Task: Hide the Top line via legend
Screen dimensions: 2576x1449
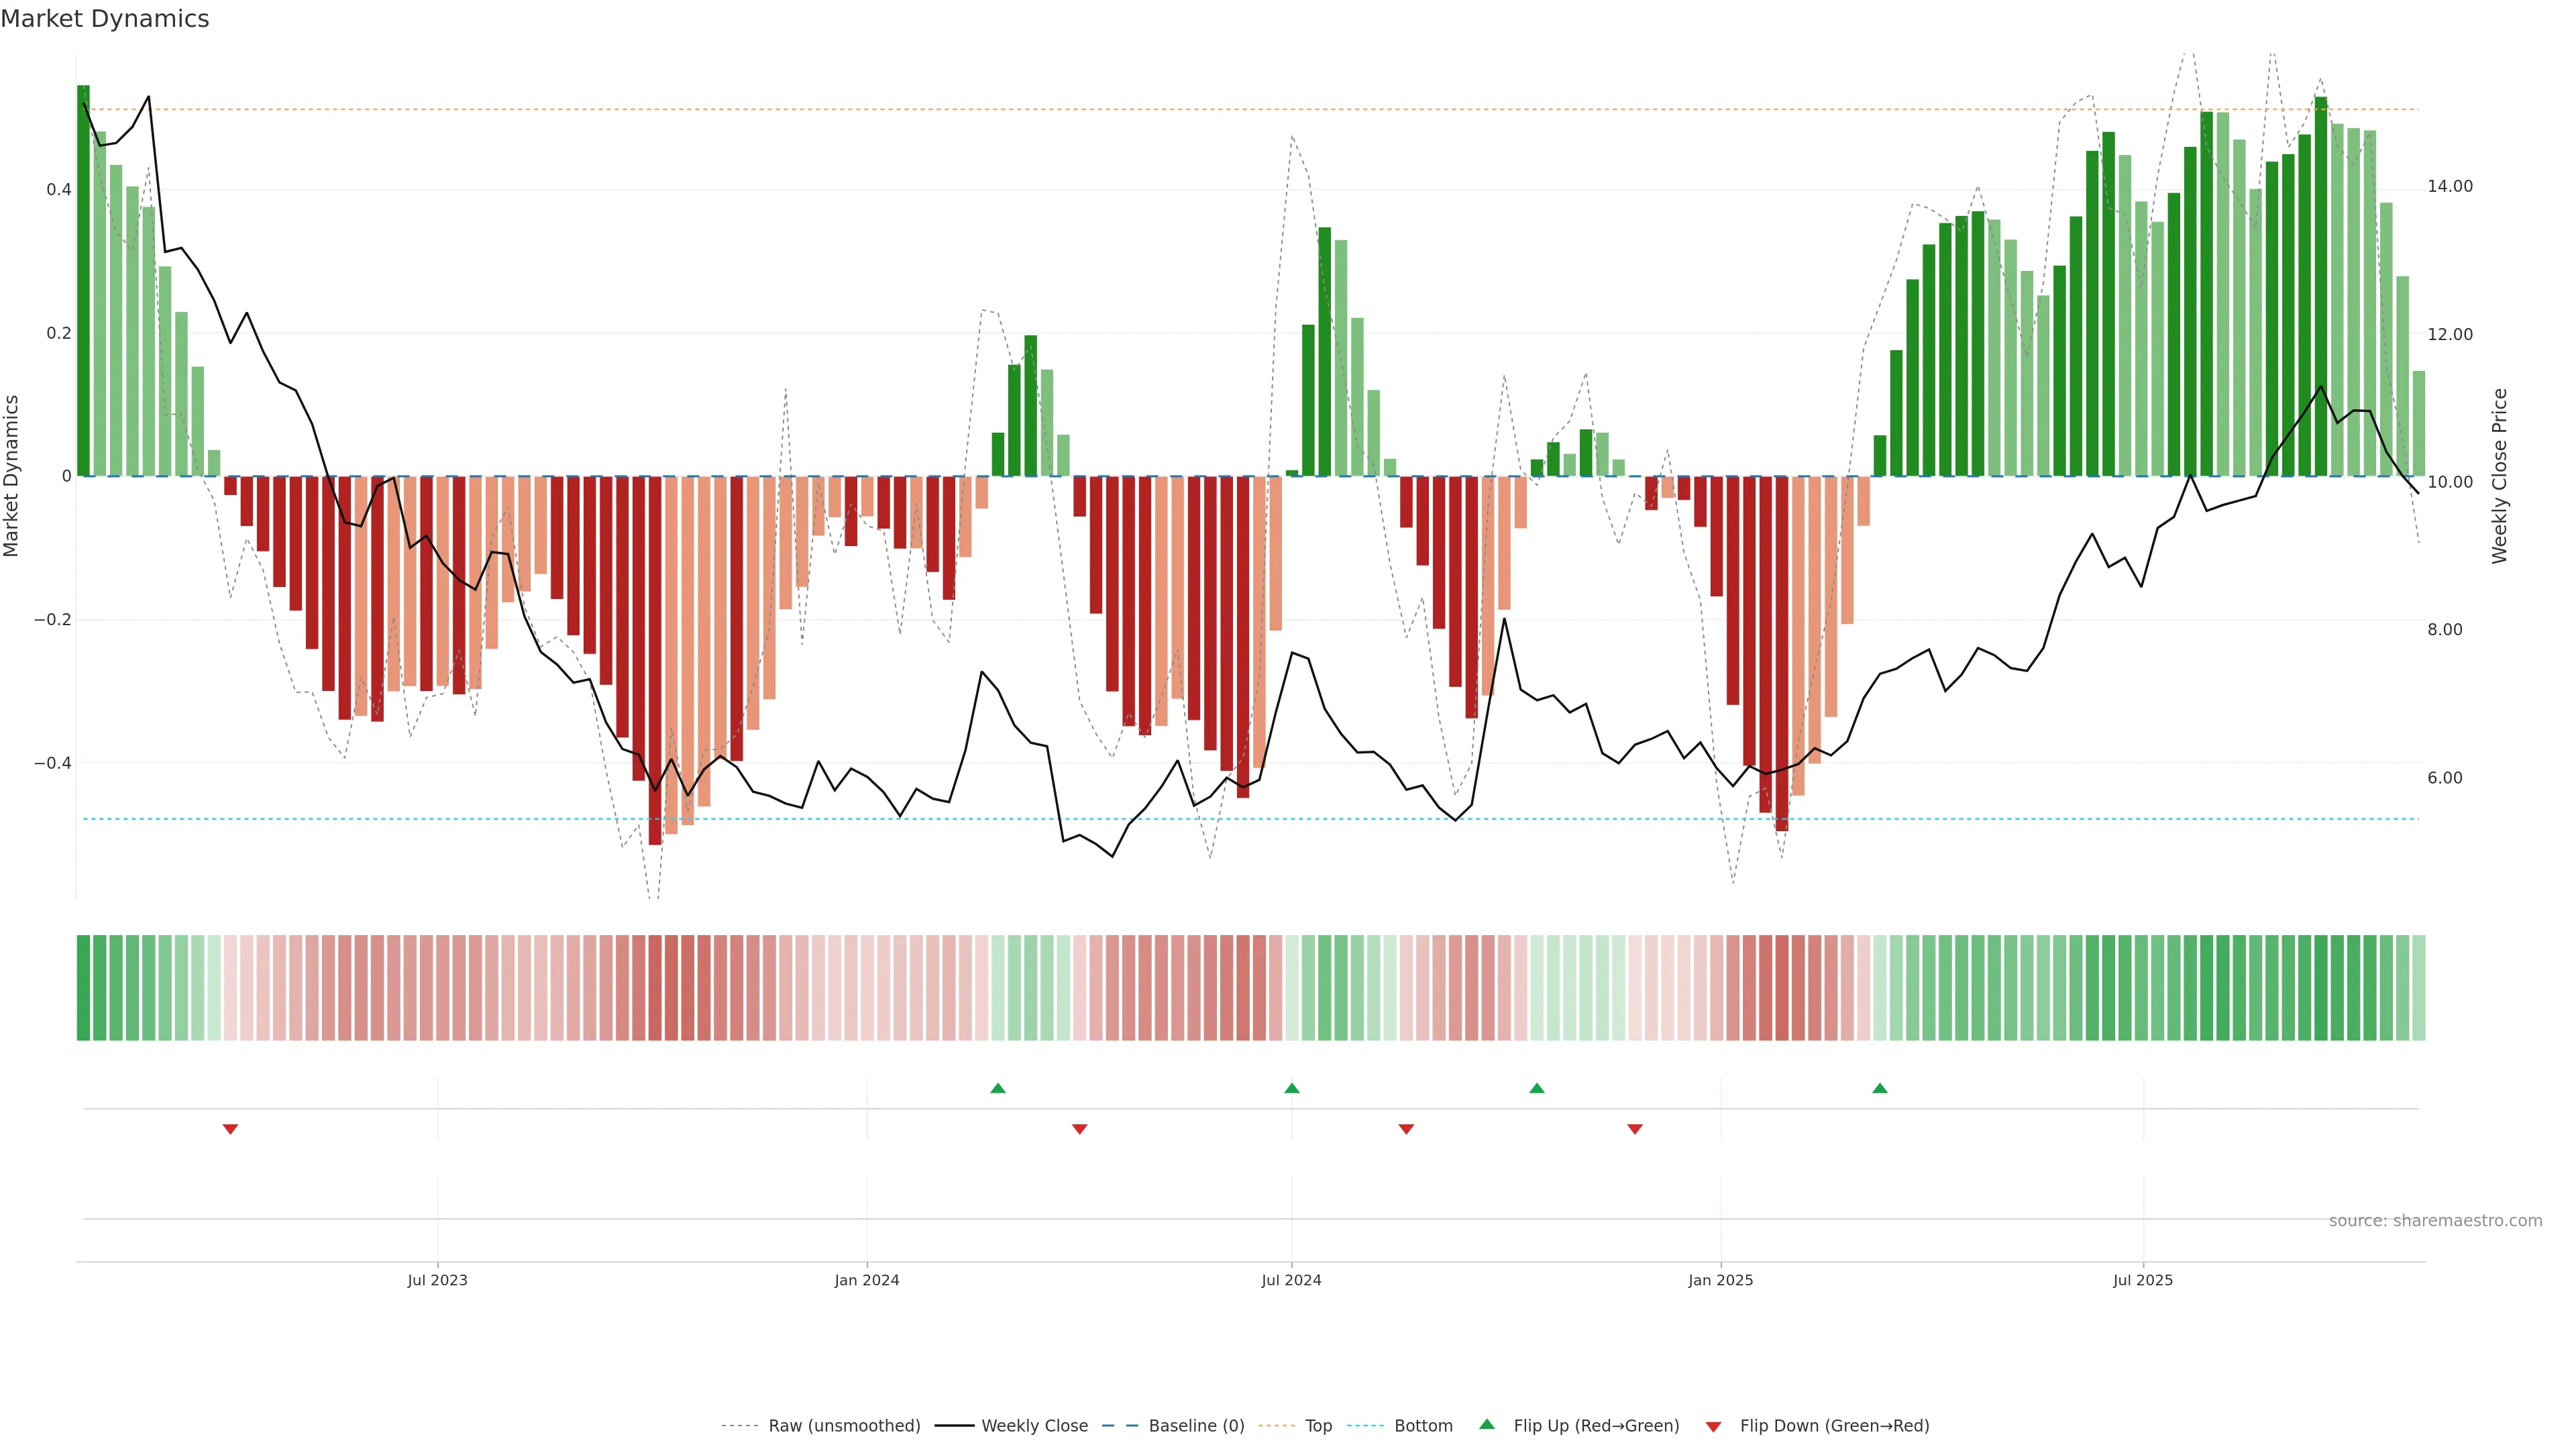Action: click(x=1318, y=1426)
